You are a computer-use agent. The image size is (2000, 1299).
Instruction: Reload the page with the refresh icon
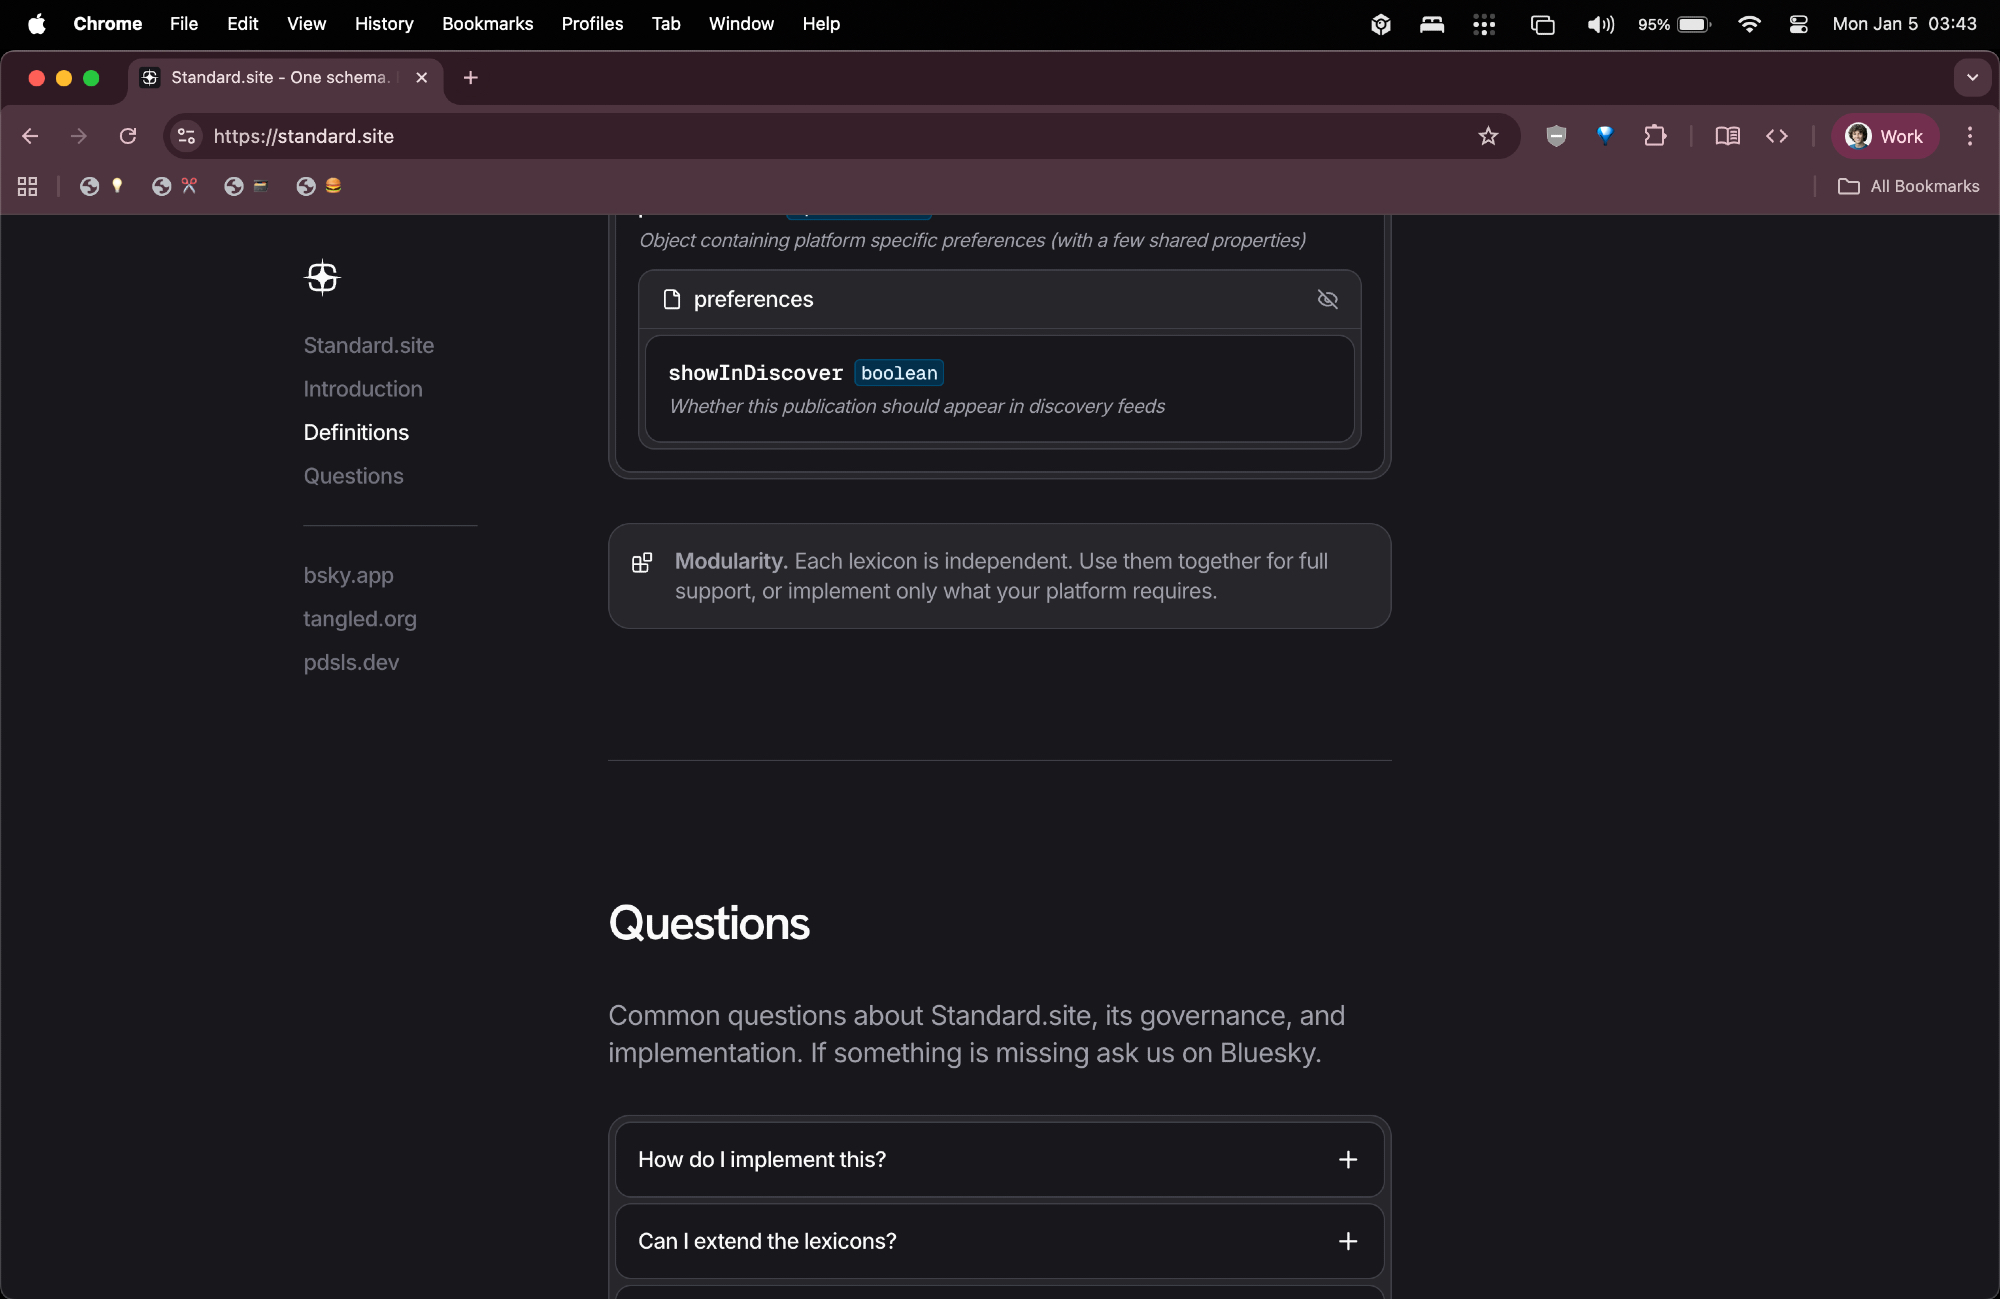[128, 136]
